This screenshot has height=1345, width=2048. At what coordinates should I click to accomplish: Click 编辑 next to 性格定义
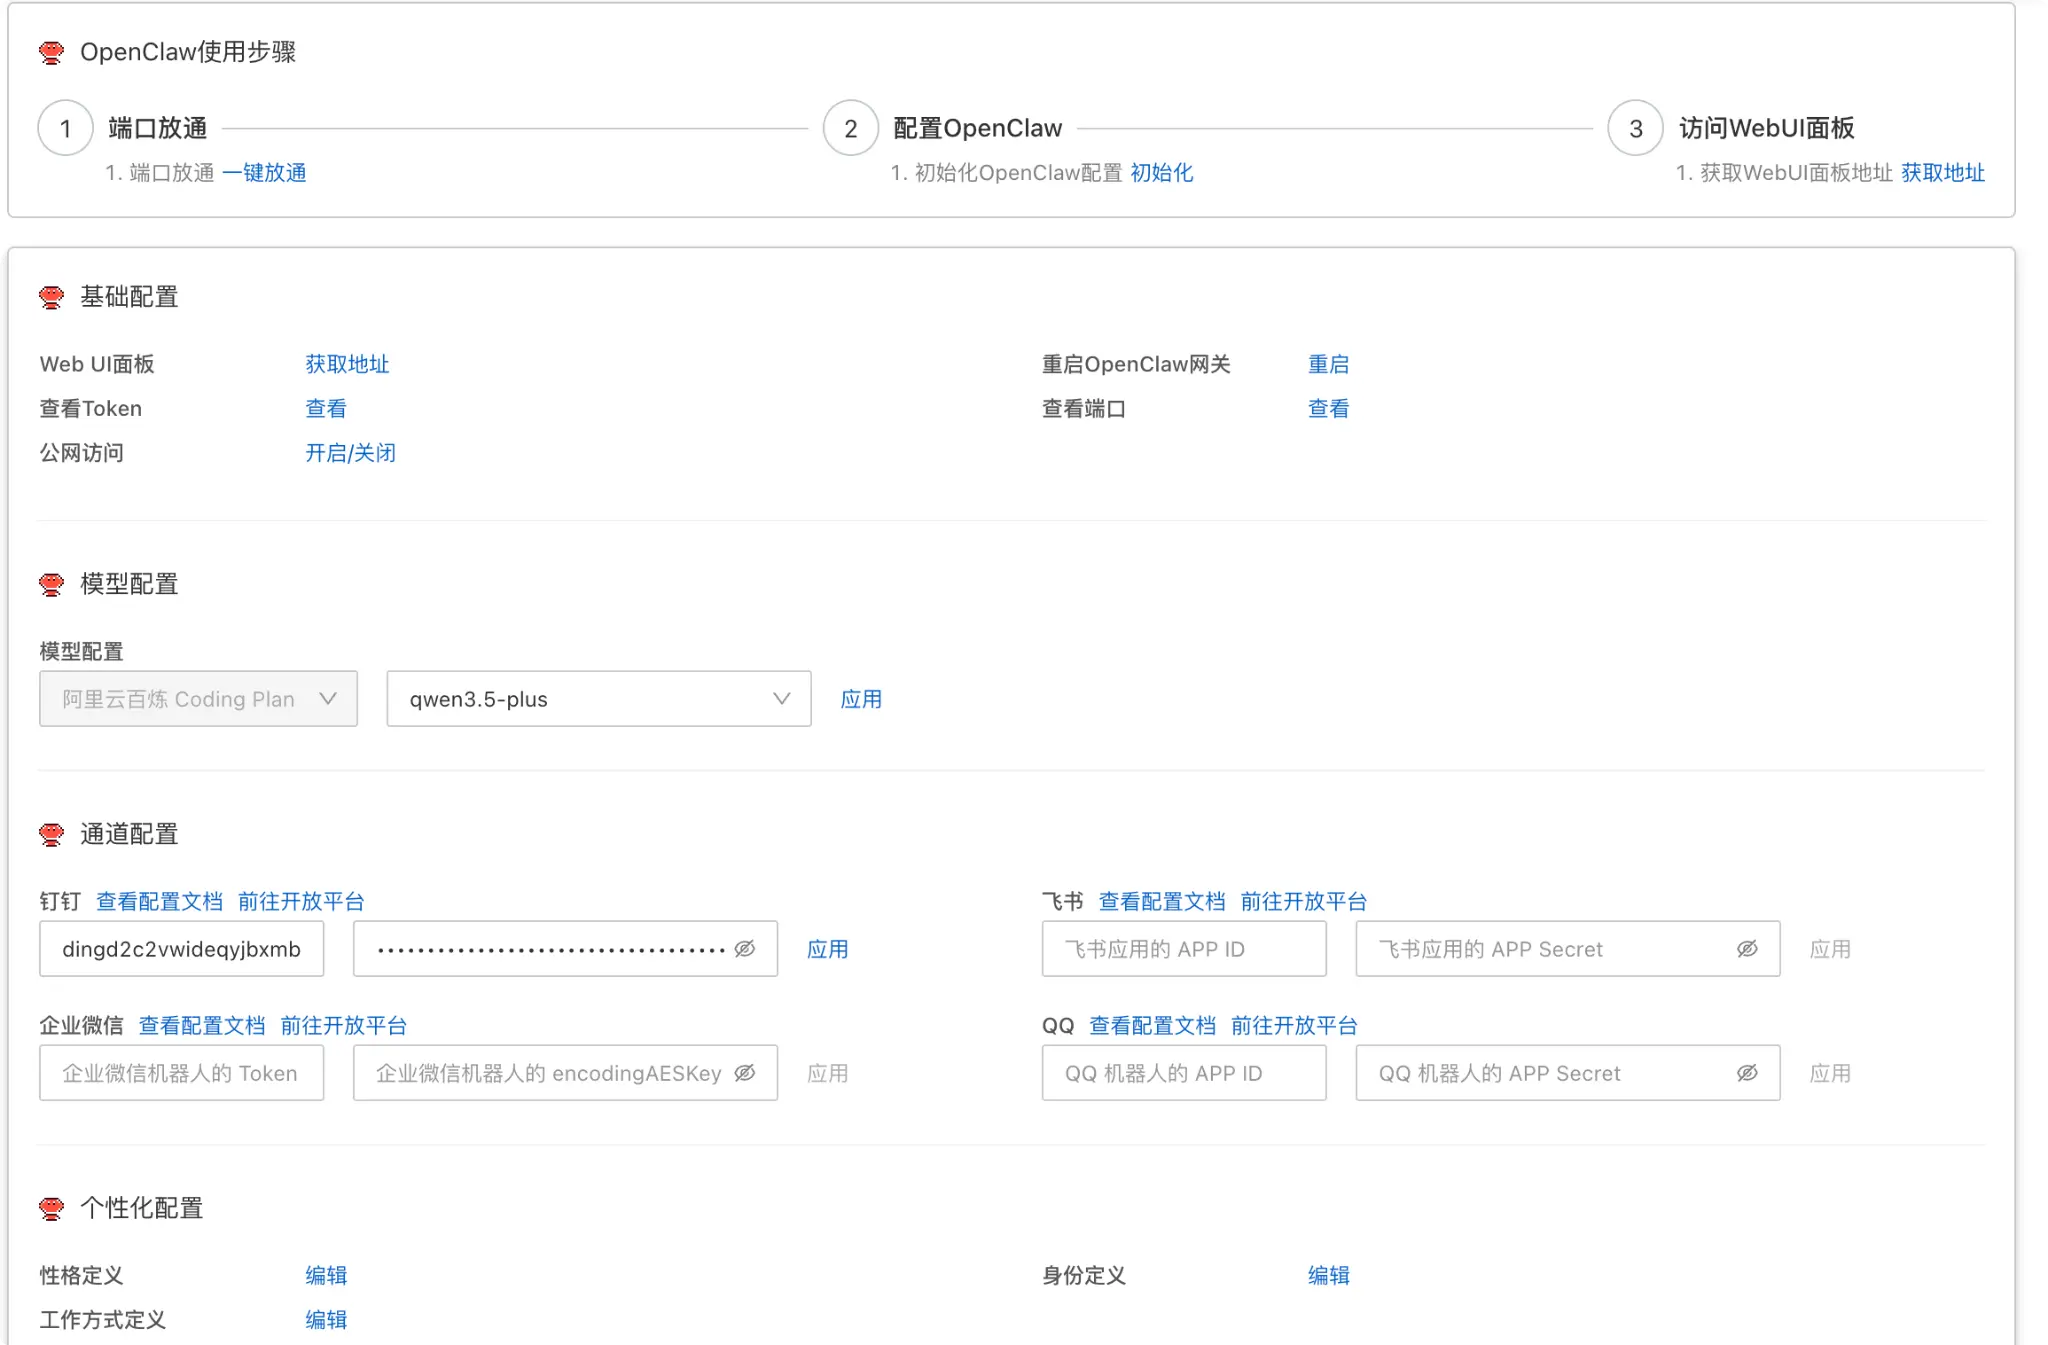point(325,1275)
